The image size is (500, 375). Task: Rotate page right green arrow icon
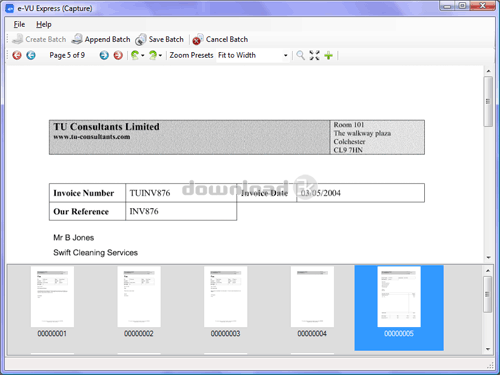click(153, 55)
